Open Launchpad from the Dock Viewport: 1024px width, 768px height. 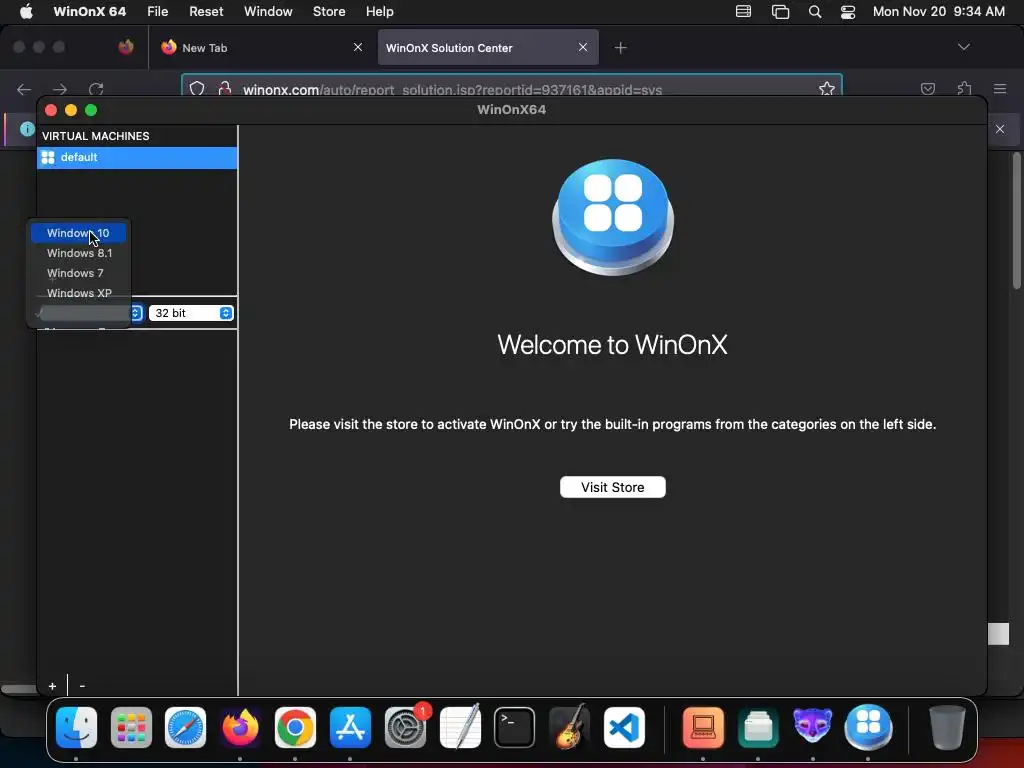tap(131, 728)
